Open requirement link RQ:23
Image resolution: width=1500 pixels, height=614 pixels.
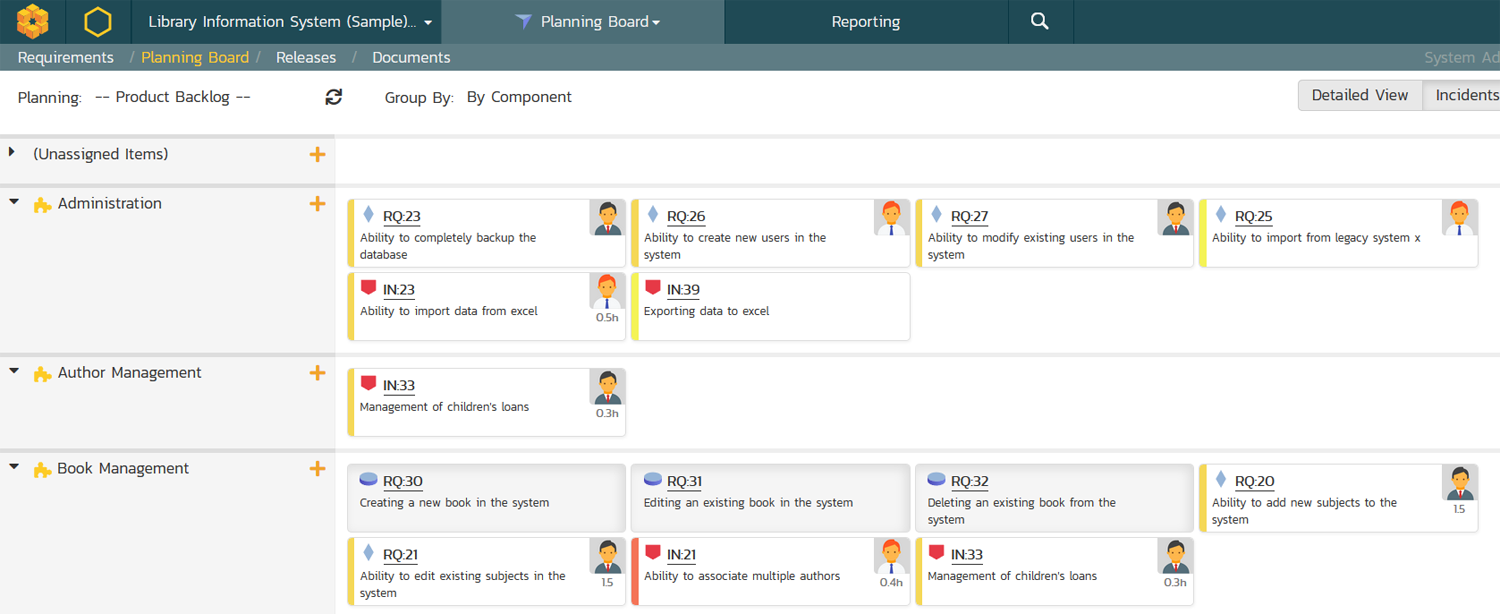(x=401, y=216)
